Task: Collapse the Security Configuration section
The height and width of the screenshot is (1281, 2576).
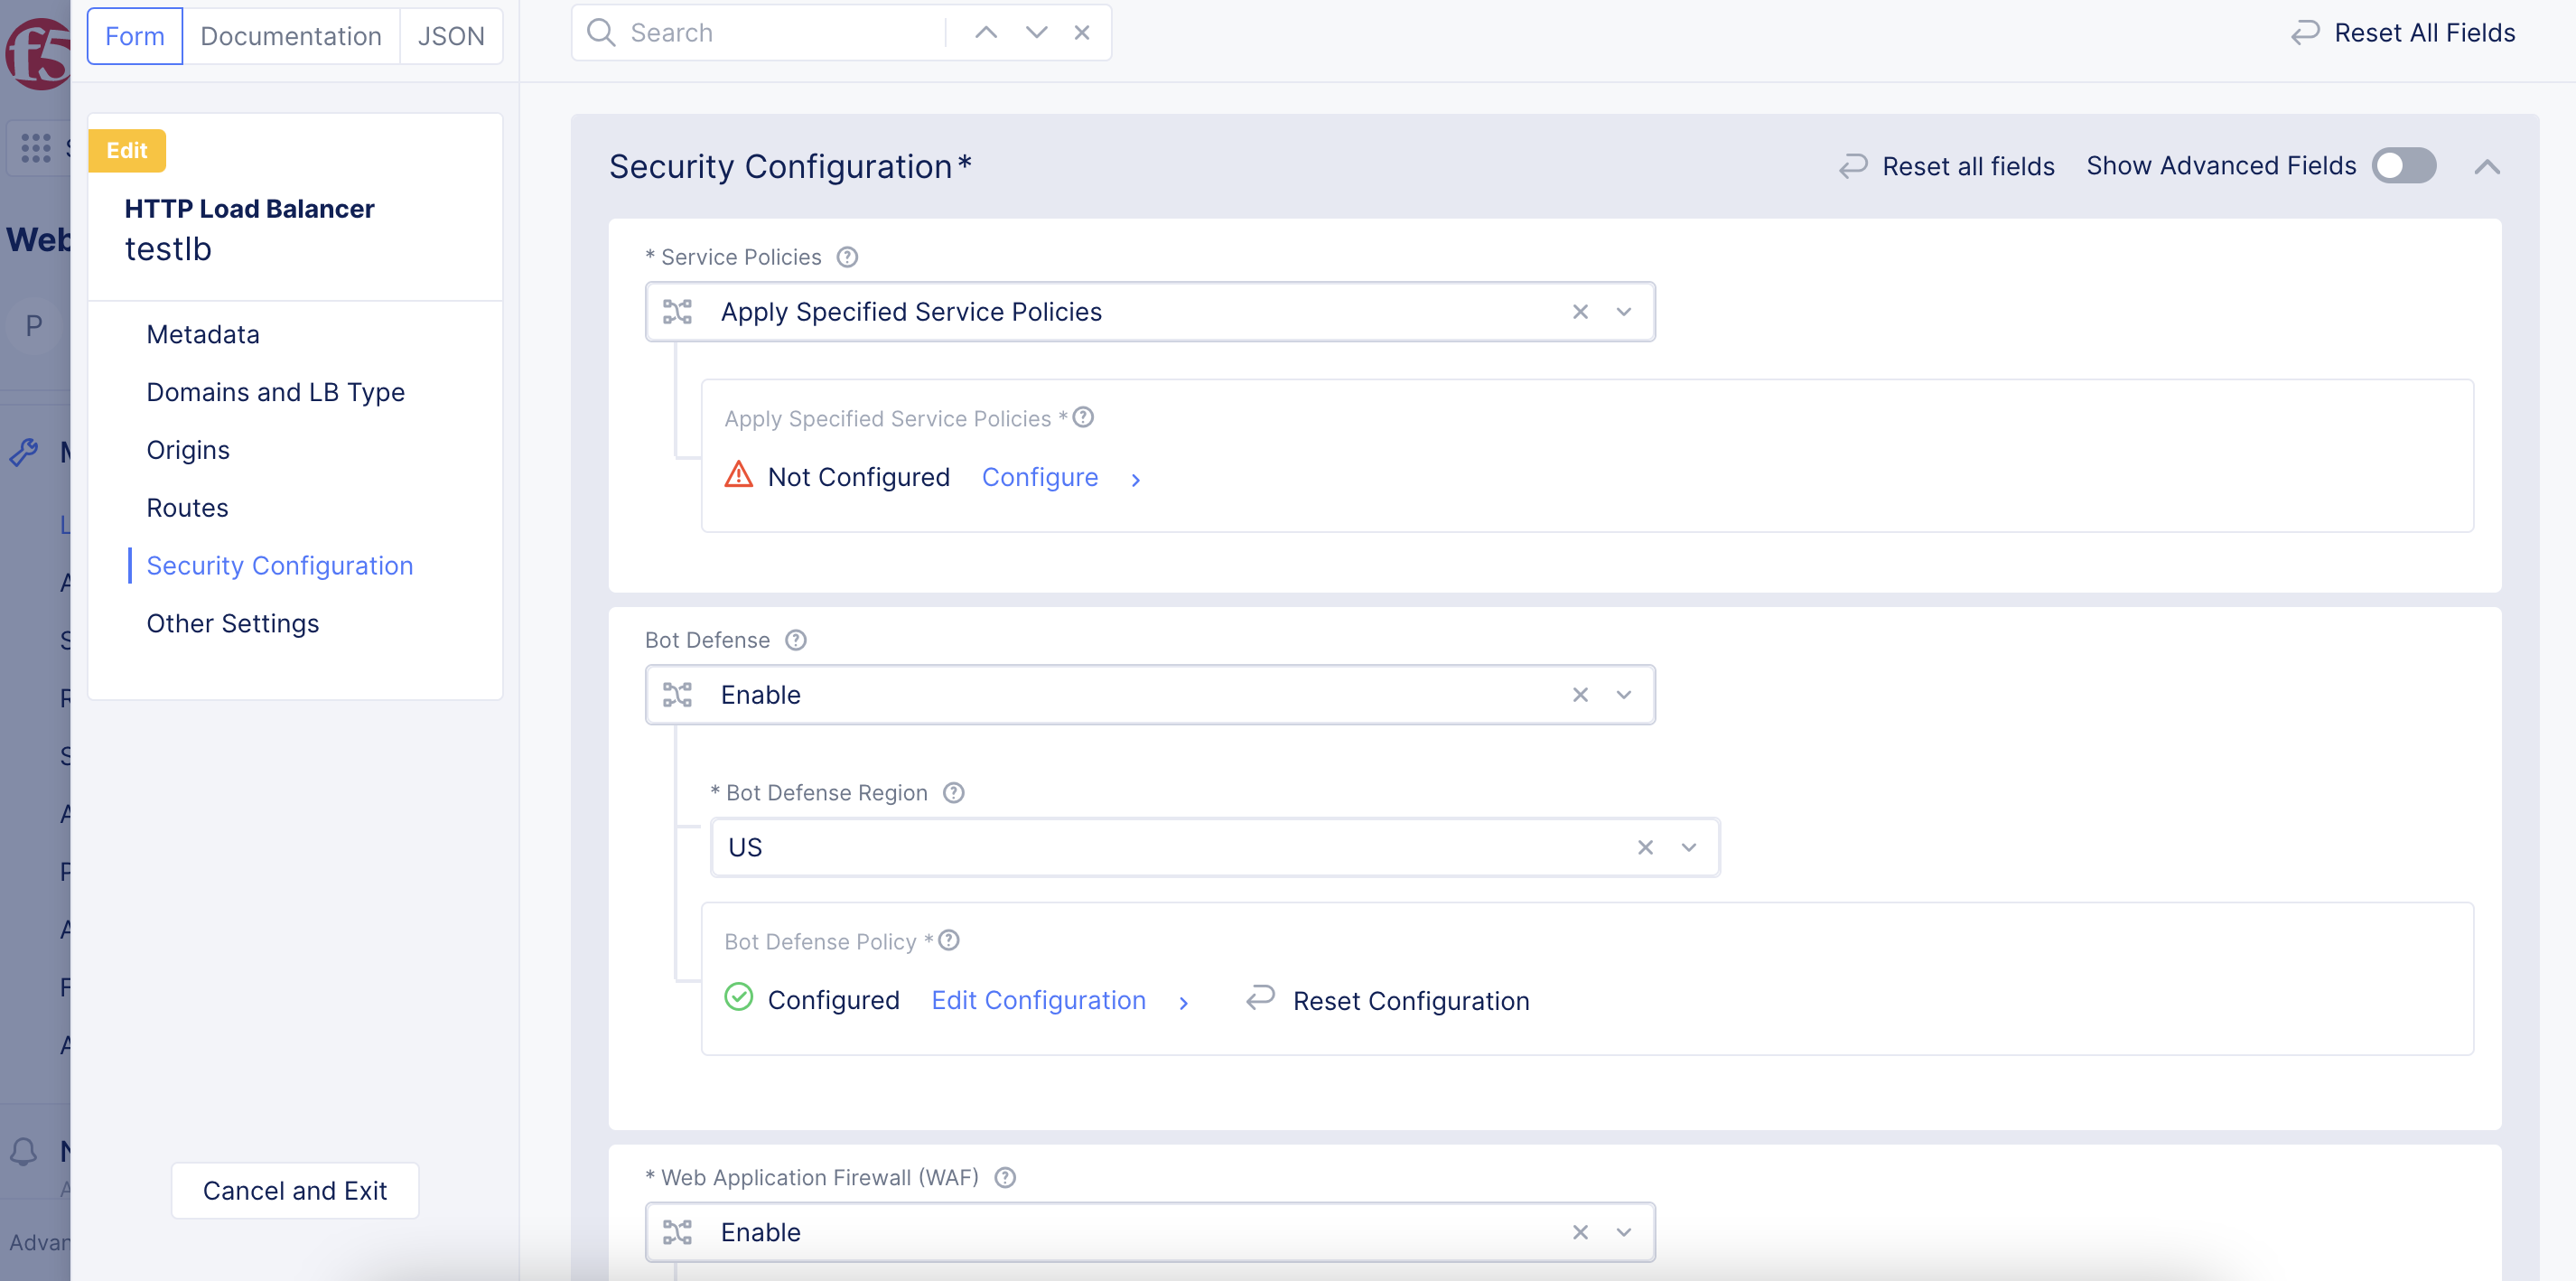Action: pyautogui.click(x=2487, y=167)
